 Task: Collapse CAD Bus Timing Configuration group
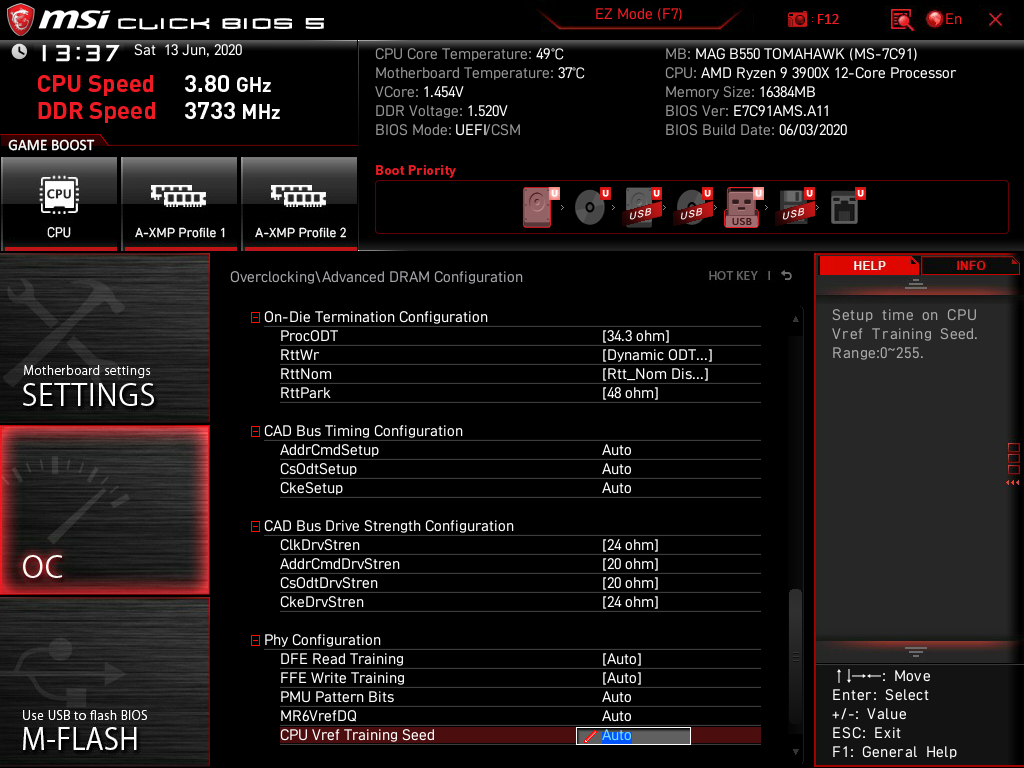click(x=255, y=432)
